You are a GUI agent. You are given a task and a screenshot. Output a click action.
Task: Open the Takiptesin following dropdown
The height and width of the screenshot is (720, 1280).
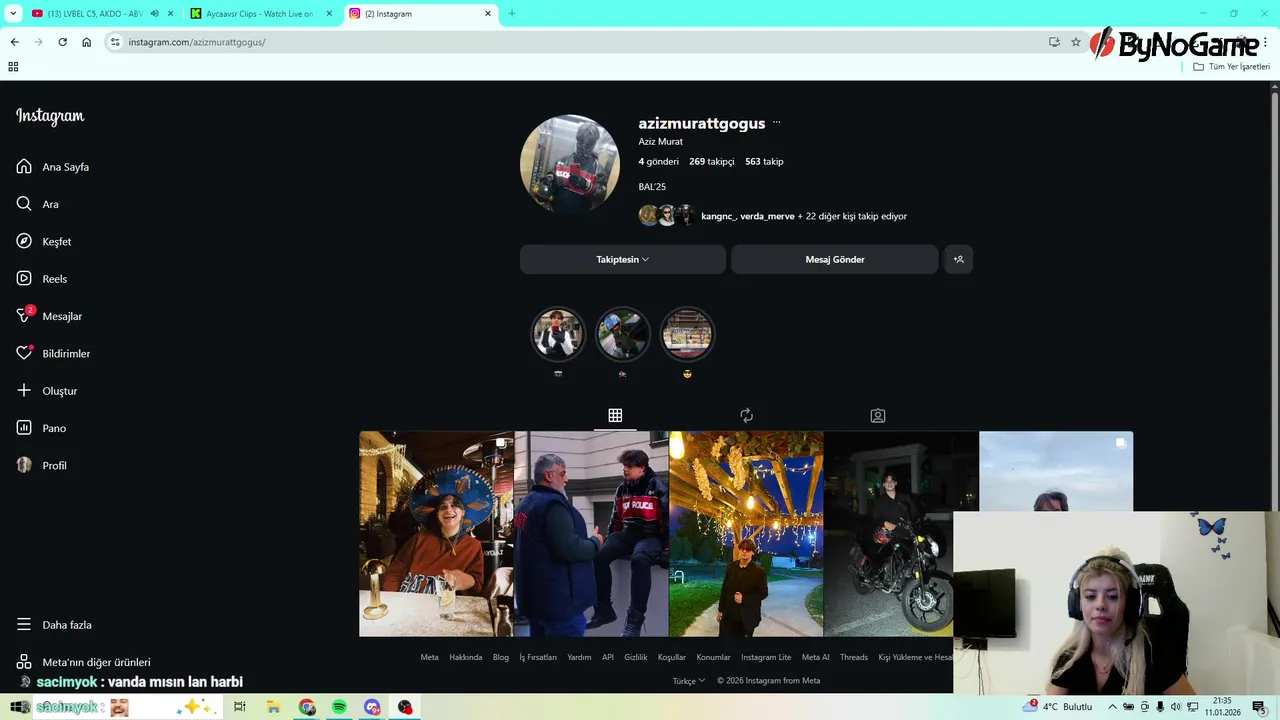622,259
